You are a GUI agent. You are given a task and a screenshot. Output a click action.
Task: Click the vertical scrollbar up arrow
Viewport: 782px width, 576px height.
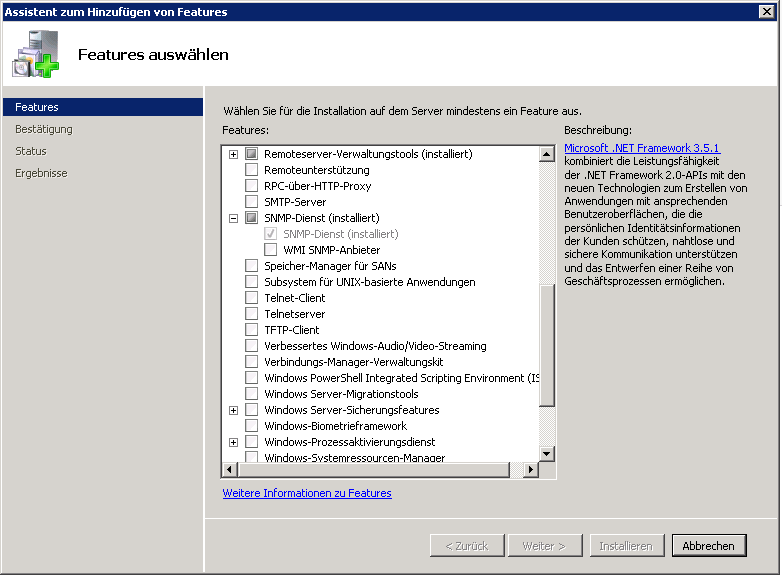click(547, 154)
